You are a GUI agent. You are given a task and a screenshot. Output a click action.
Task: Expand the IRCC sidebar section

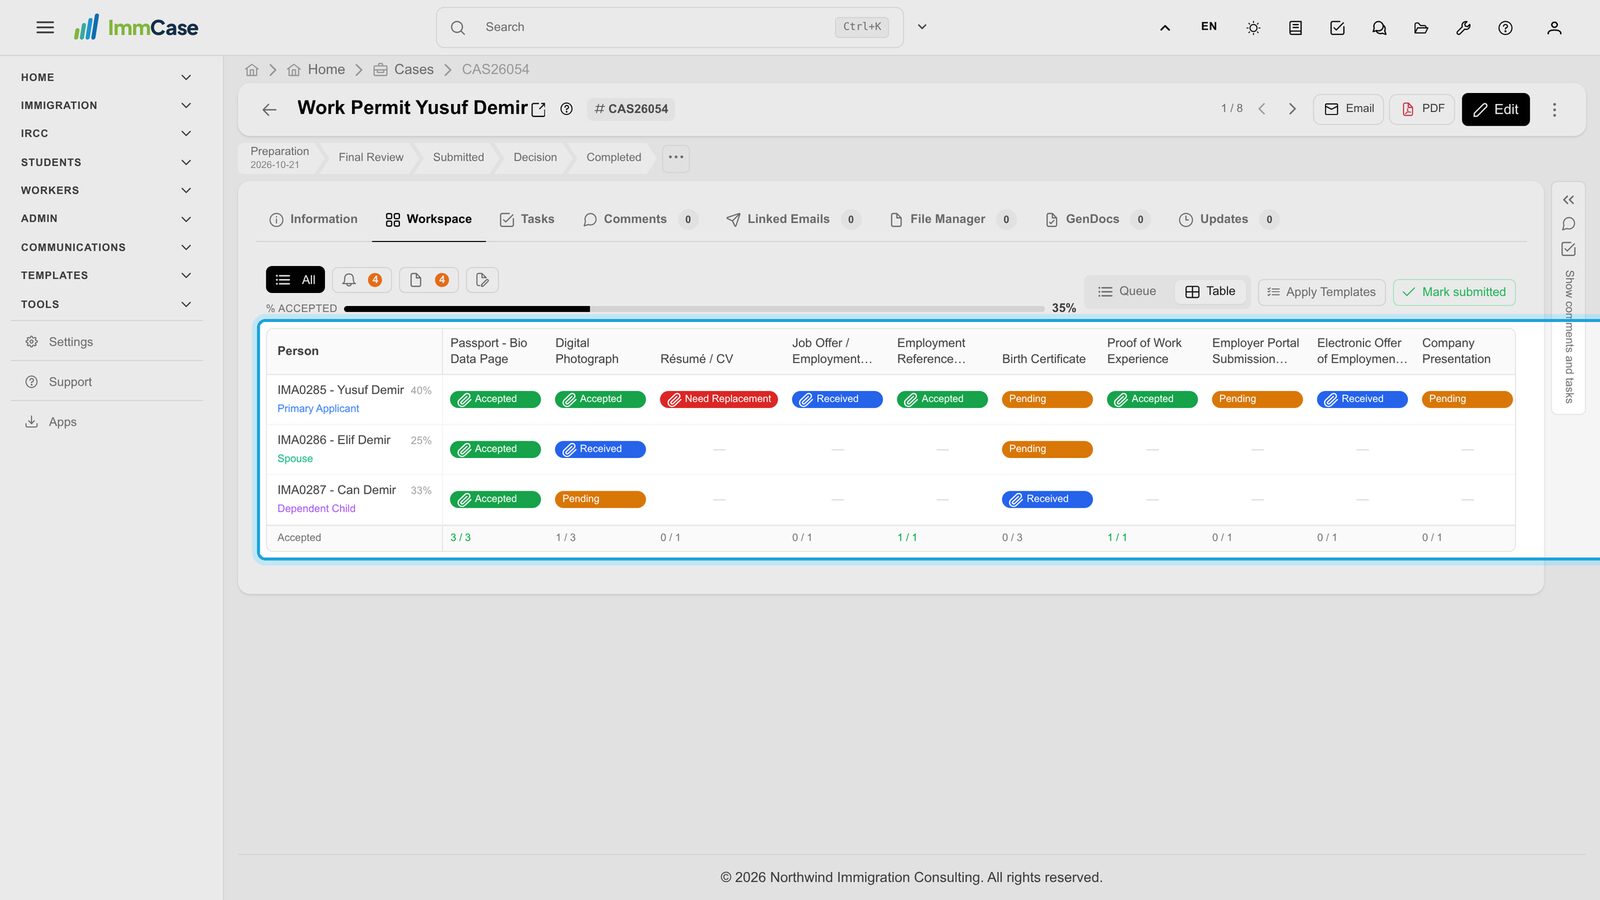(x=105, y=133)
